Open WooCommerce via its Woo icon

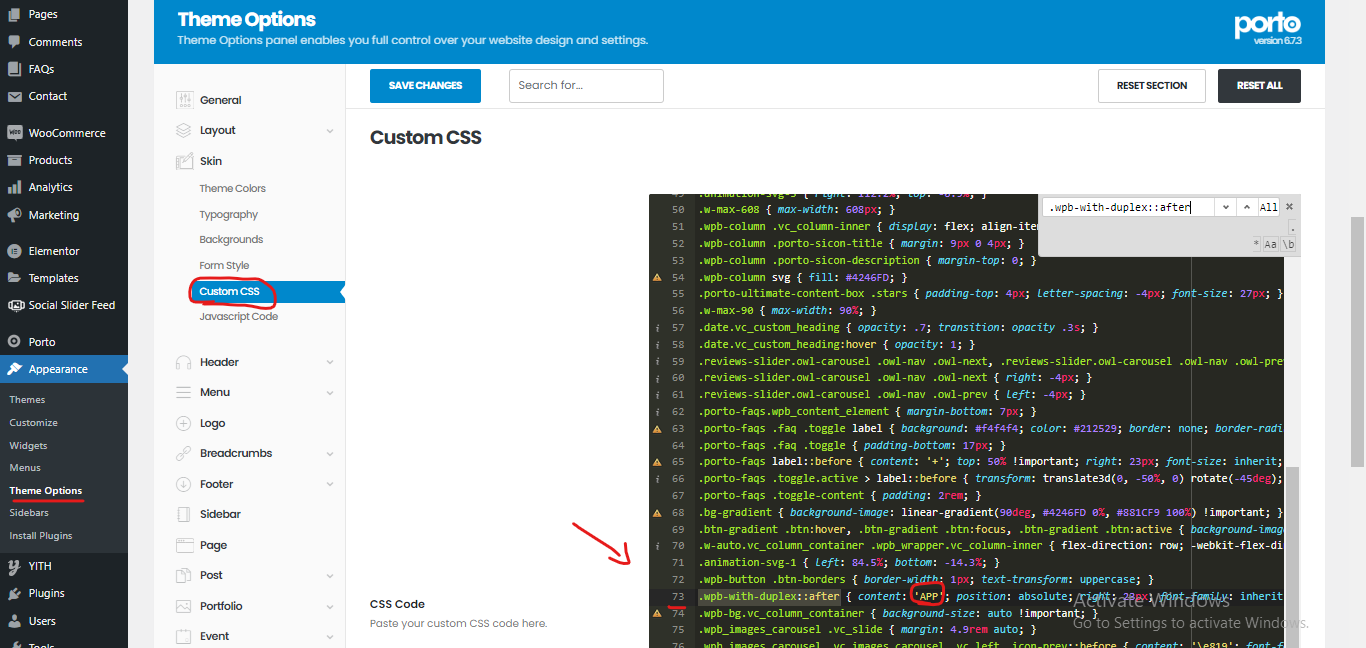14,132
